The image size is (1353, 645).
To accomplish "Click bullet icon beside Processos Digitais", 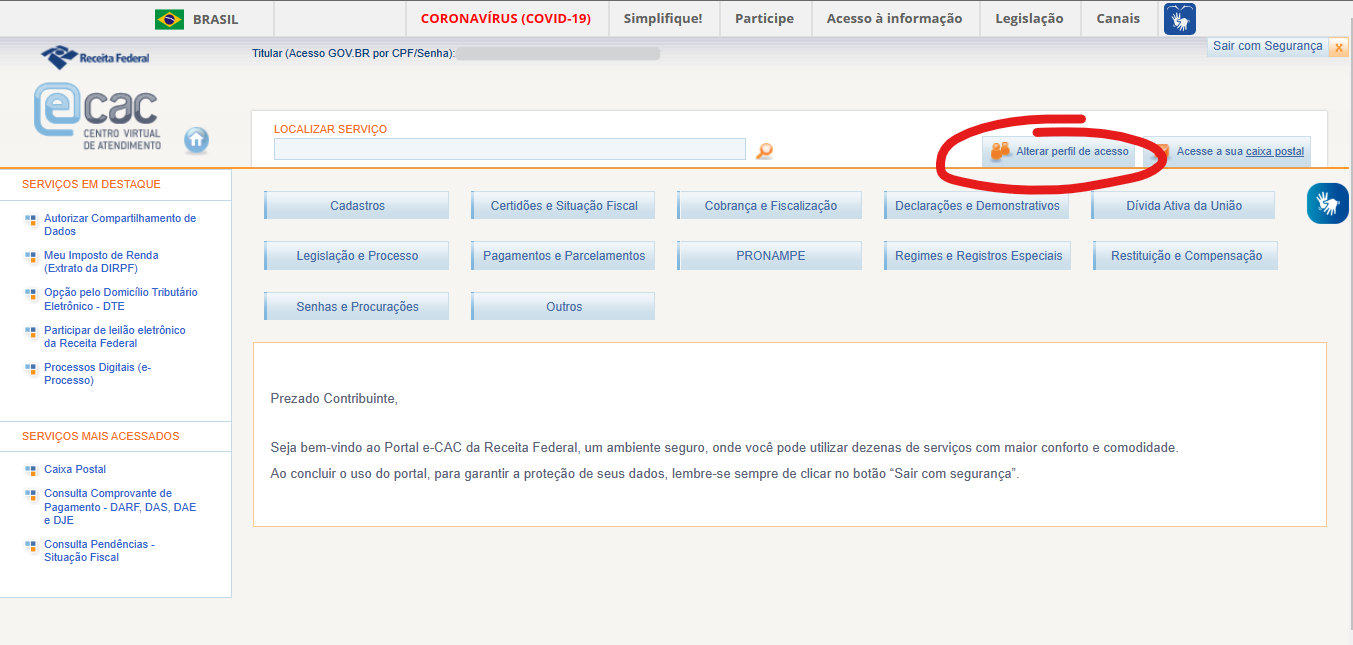I will coord(31,369).
